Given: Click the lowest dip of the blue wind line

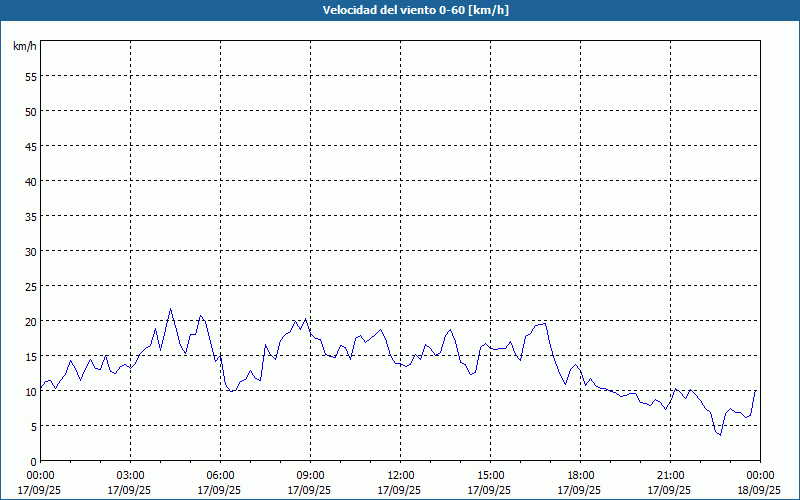Looking at the screenshot, I should tap(719, 435).
